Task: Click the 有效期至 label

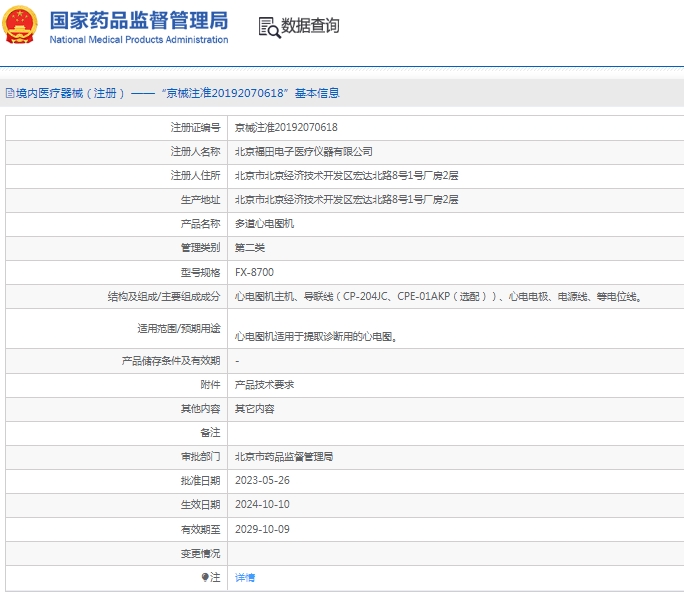Action: [x=201, y=530]
